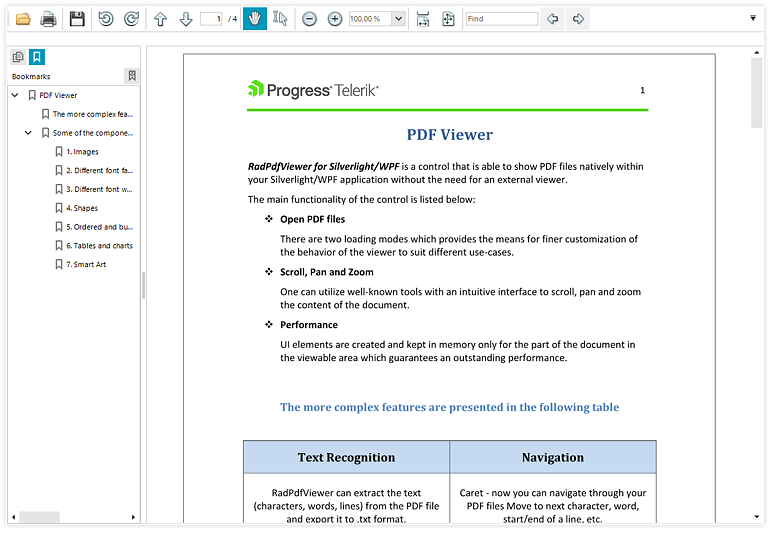Find the previous match with left arrow
The image size is (770, 533).
click(x=553, y=19)
